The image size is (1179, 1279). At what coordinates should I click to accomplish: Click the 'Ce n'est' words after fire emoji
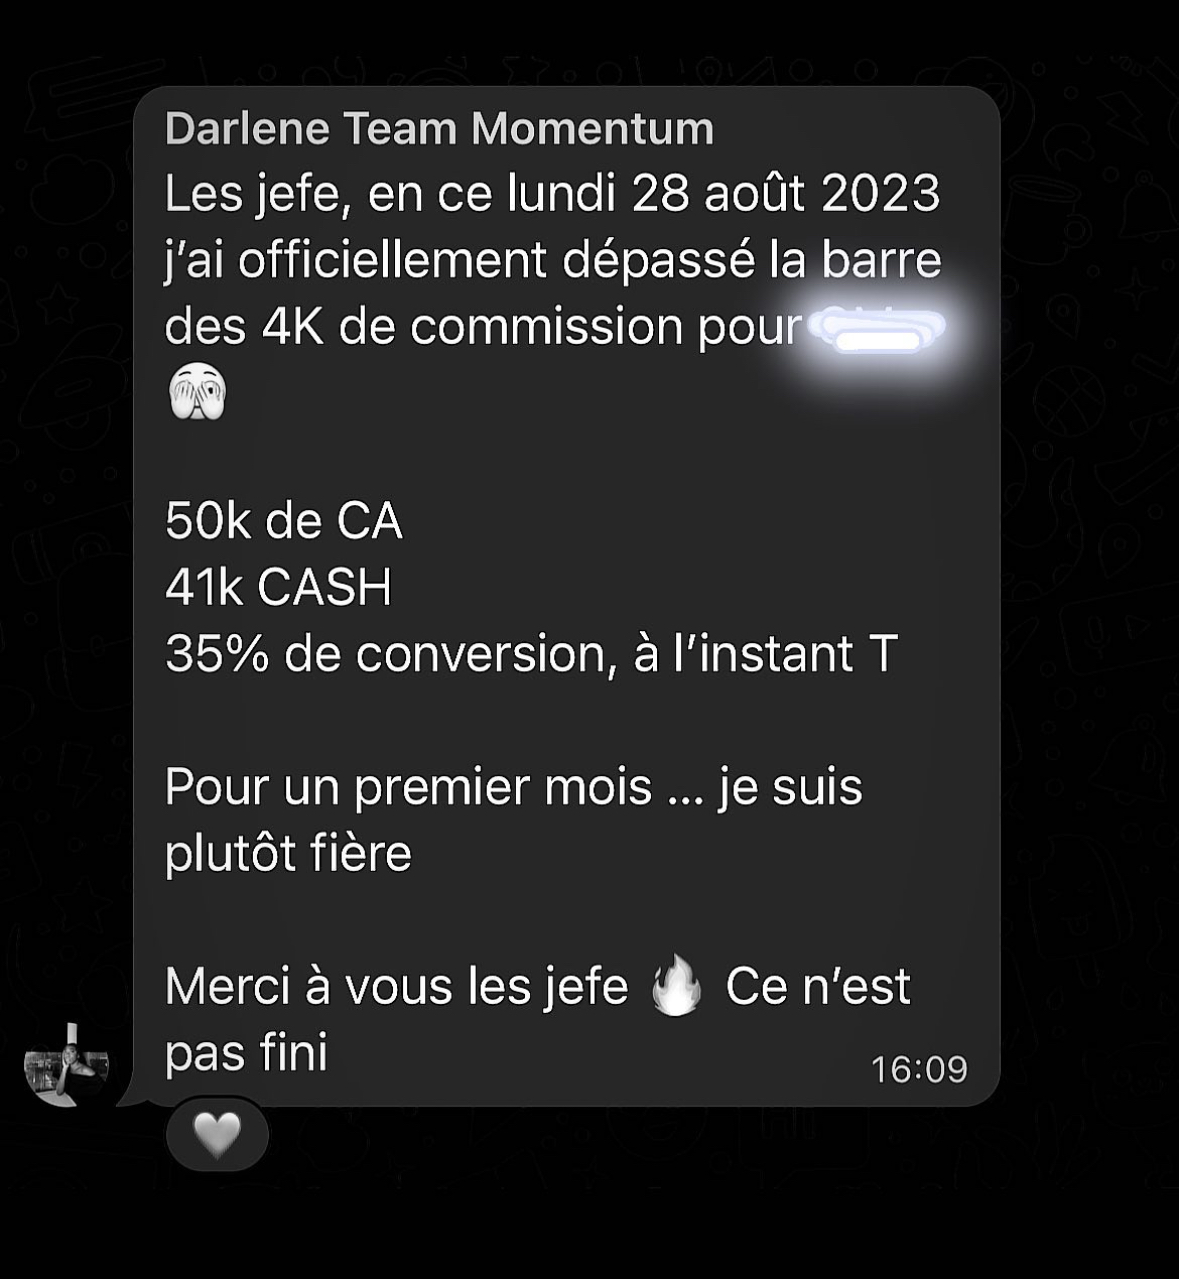coord(818,986)
